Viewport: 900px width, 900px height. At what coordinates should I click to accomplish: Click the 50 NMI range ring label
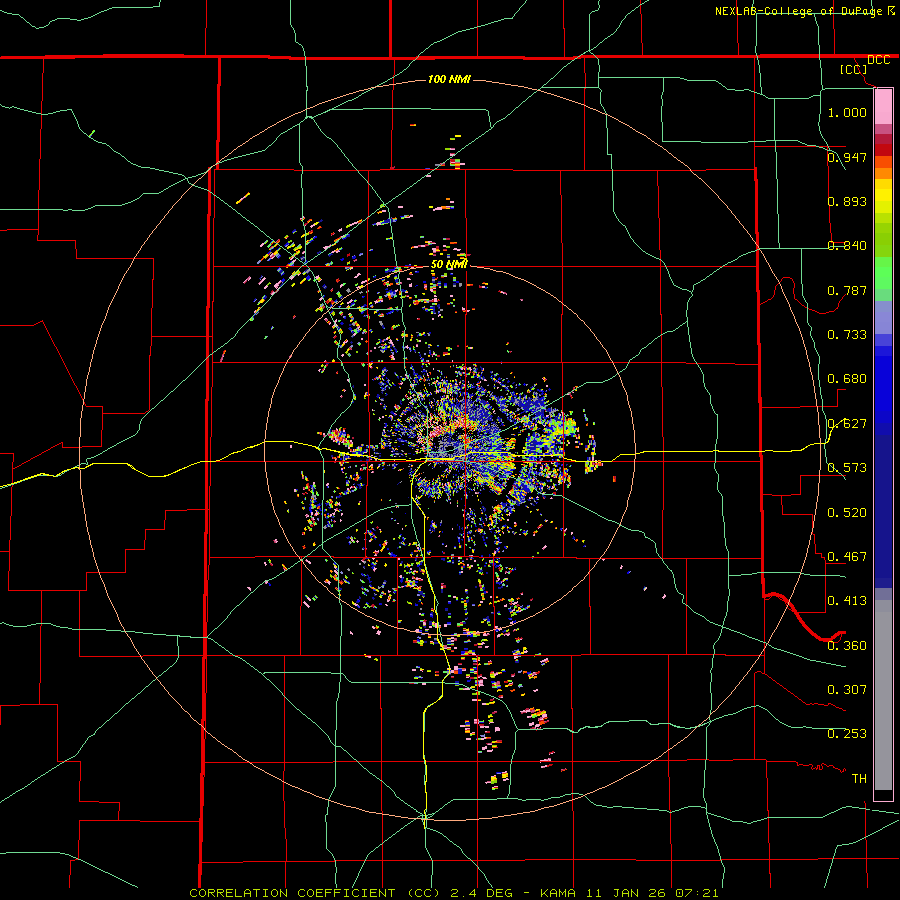point(449,264)
